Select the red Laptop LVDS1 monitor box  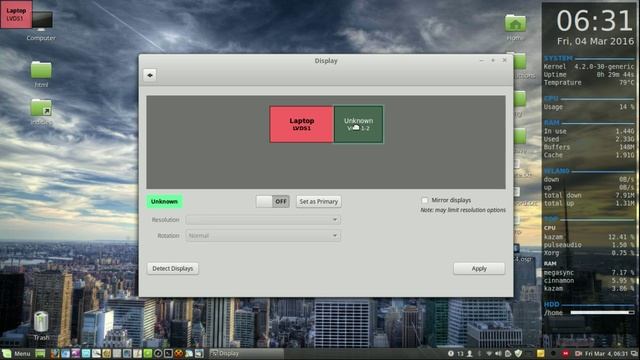[x=302, y=124]
